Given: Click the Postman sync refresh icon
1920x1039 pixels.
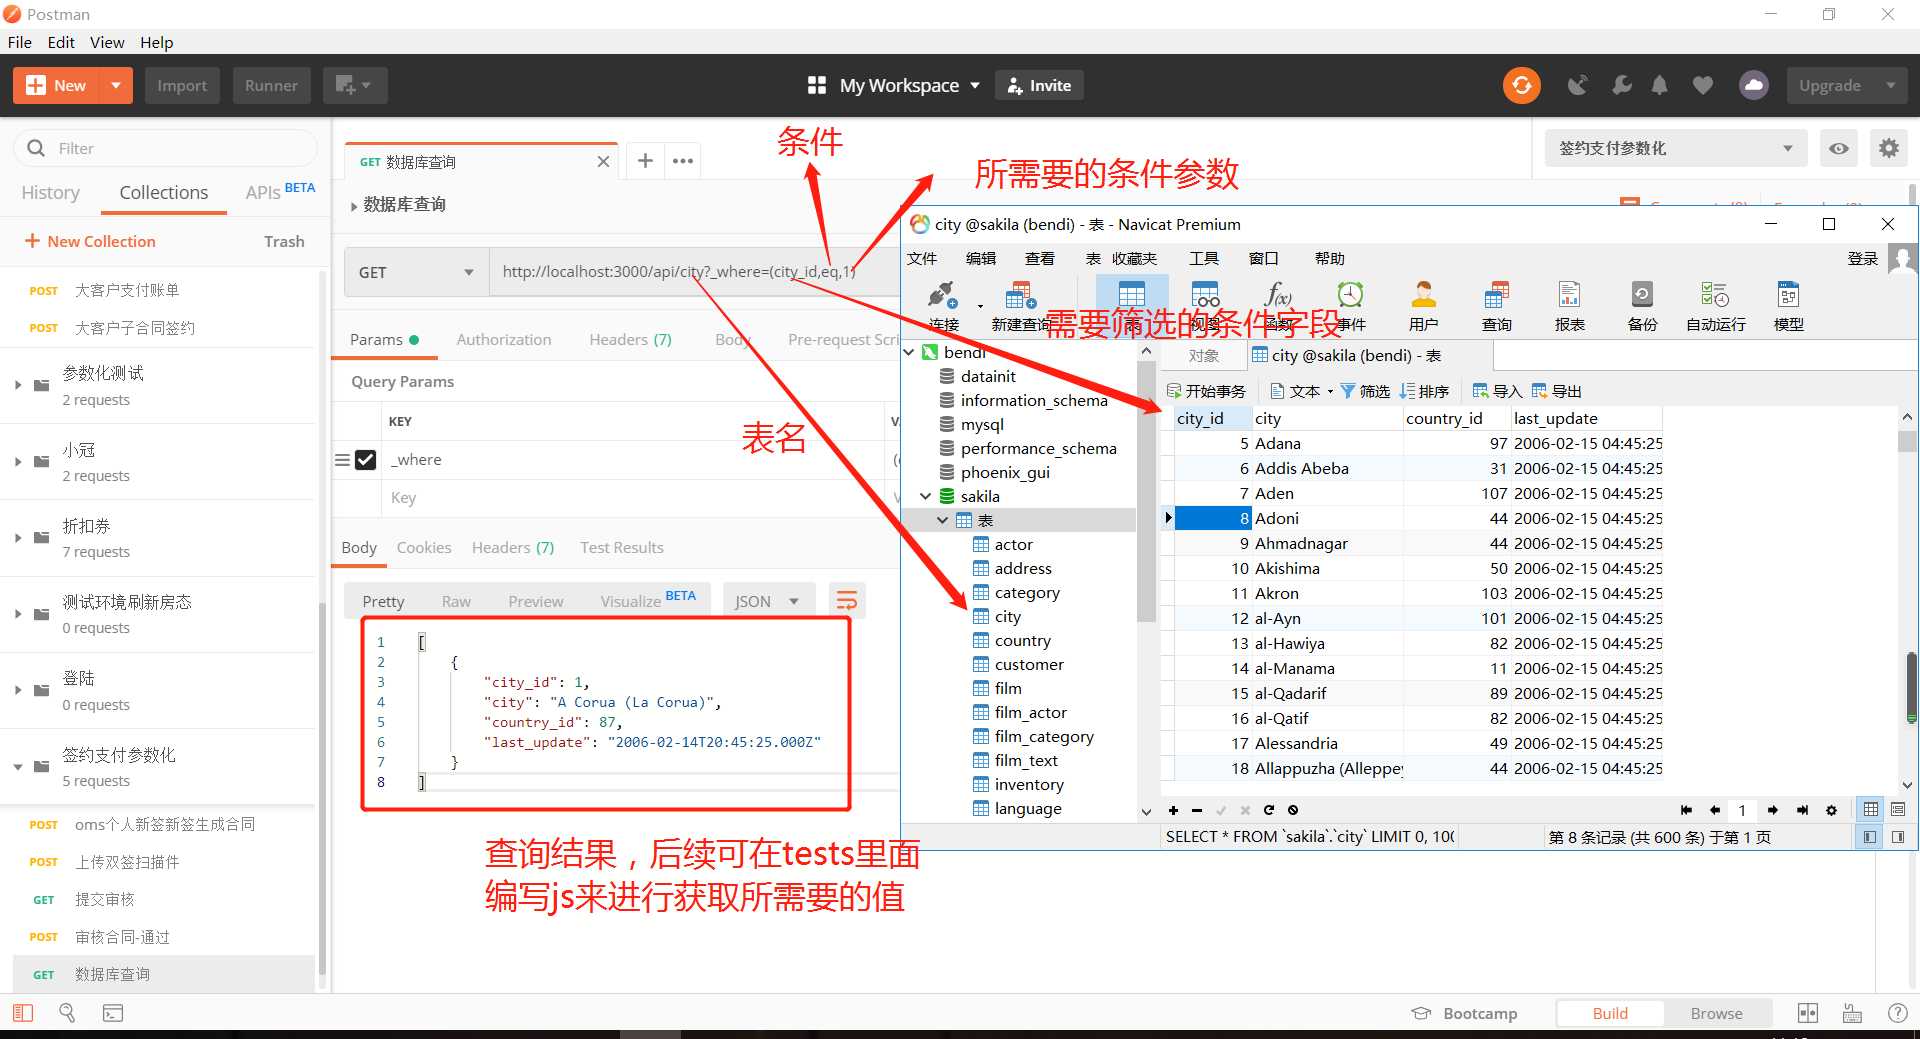Looking at the screenshot, I should pos(1521,86).
